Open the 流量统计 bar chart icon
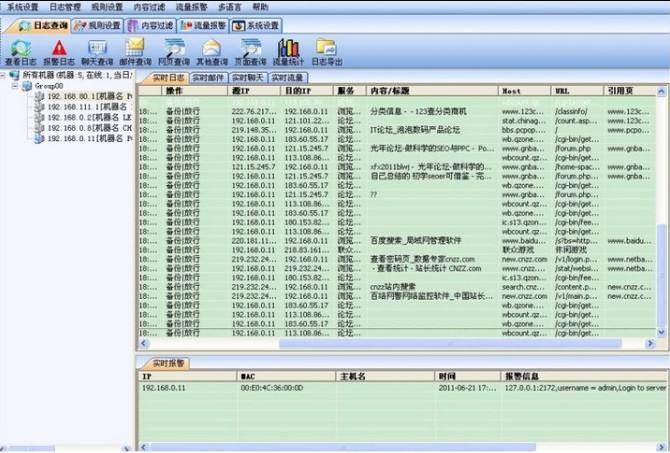Image resolution: width=670 pixels, height=453 pixels. point(288,52)
